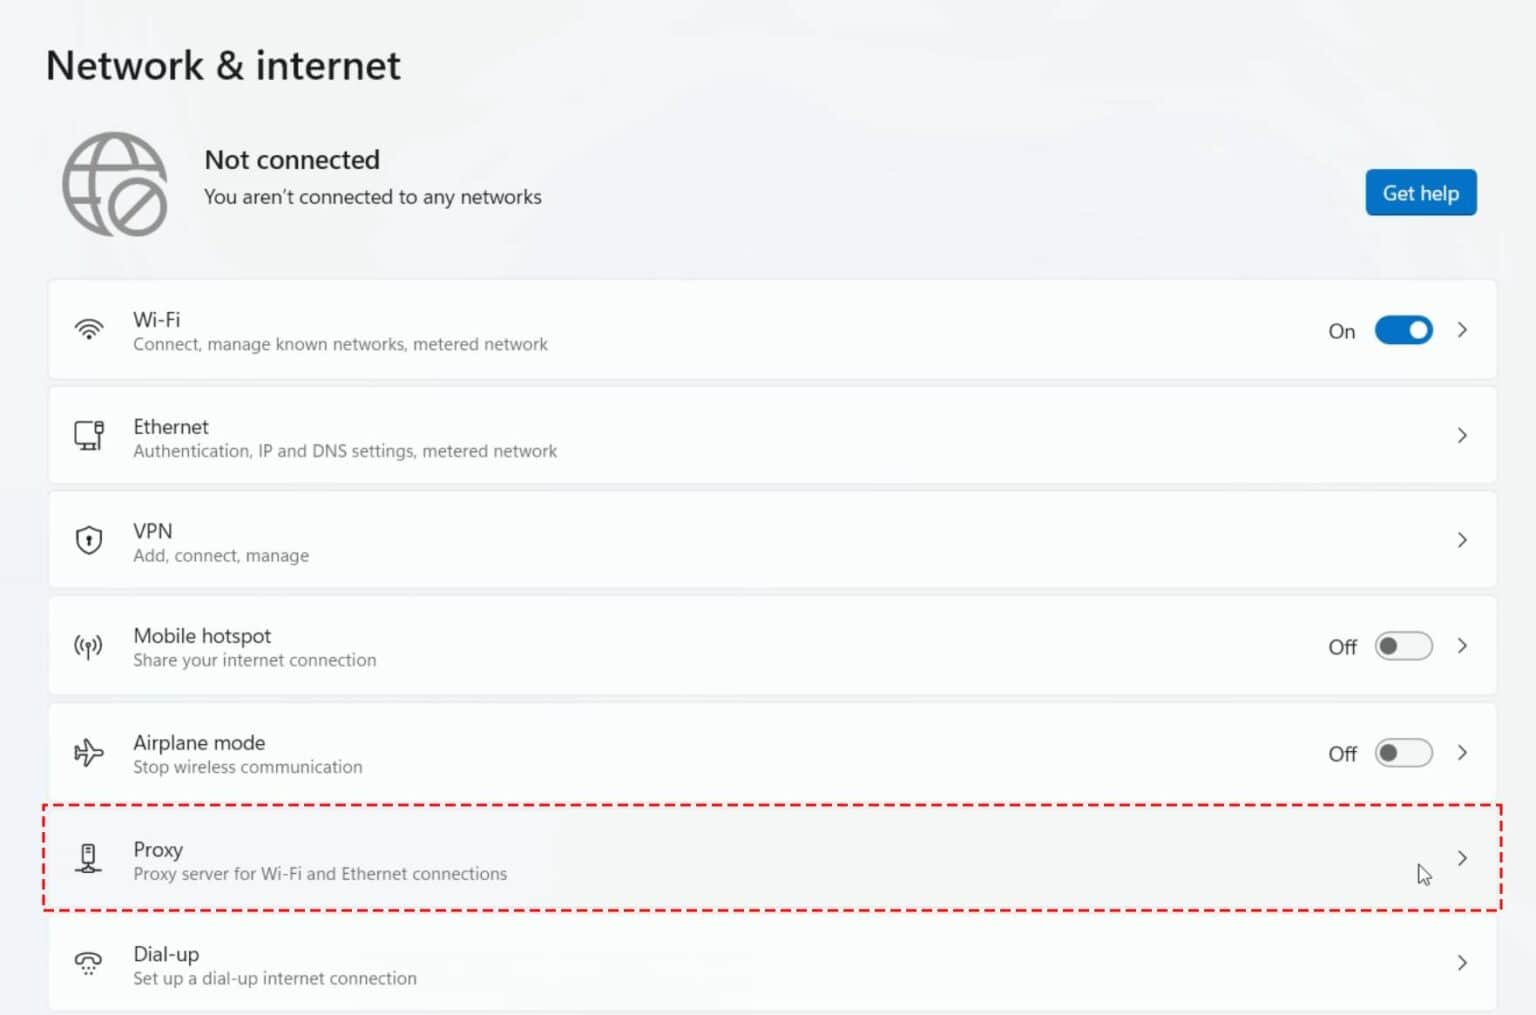
Task: Open Ethernet details via the chevron
Action: (x=1462, y=435)
